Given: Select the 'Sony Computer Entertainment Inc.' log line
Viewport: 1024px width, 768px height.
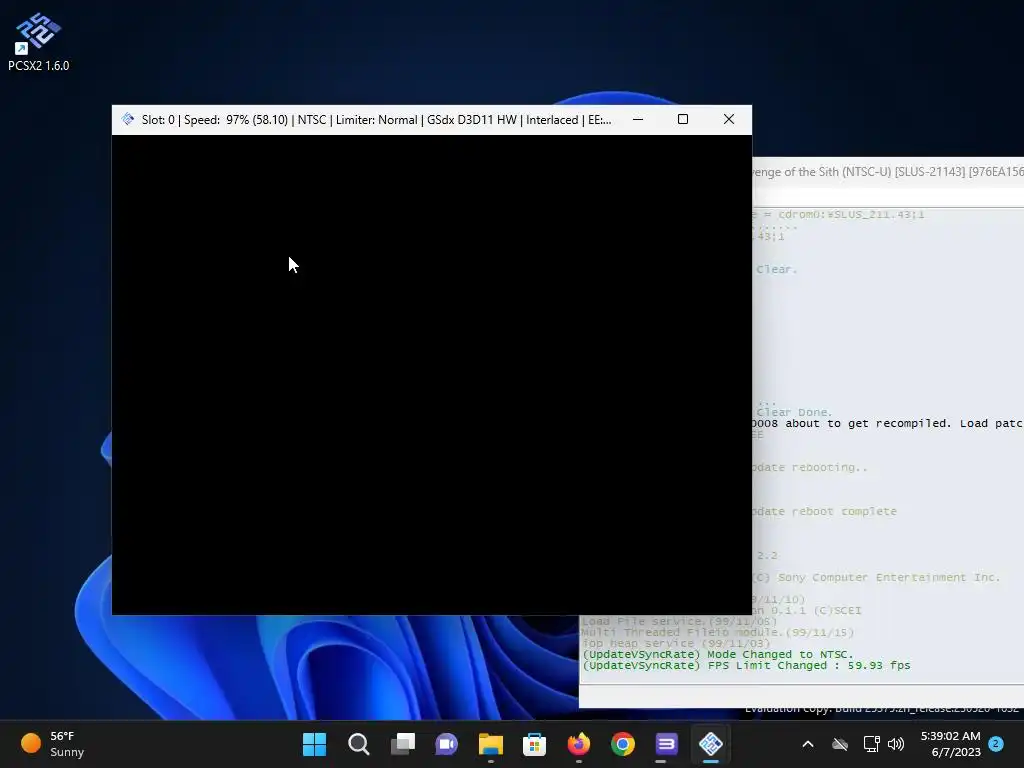Looking at the screenshot, I should [876, 577].
